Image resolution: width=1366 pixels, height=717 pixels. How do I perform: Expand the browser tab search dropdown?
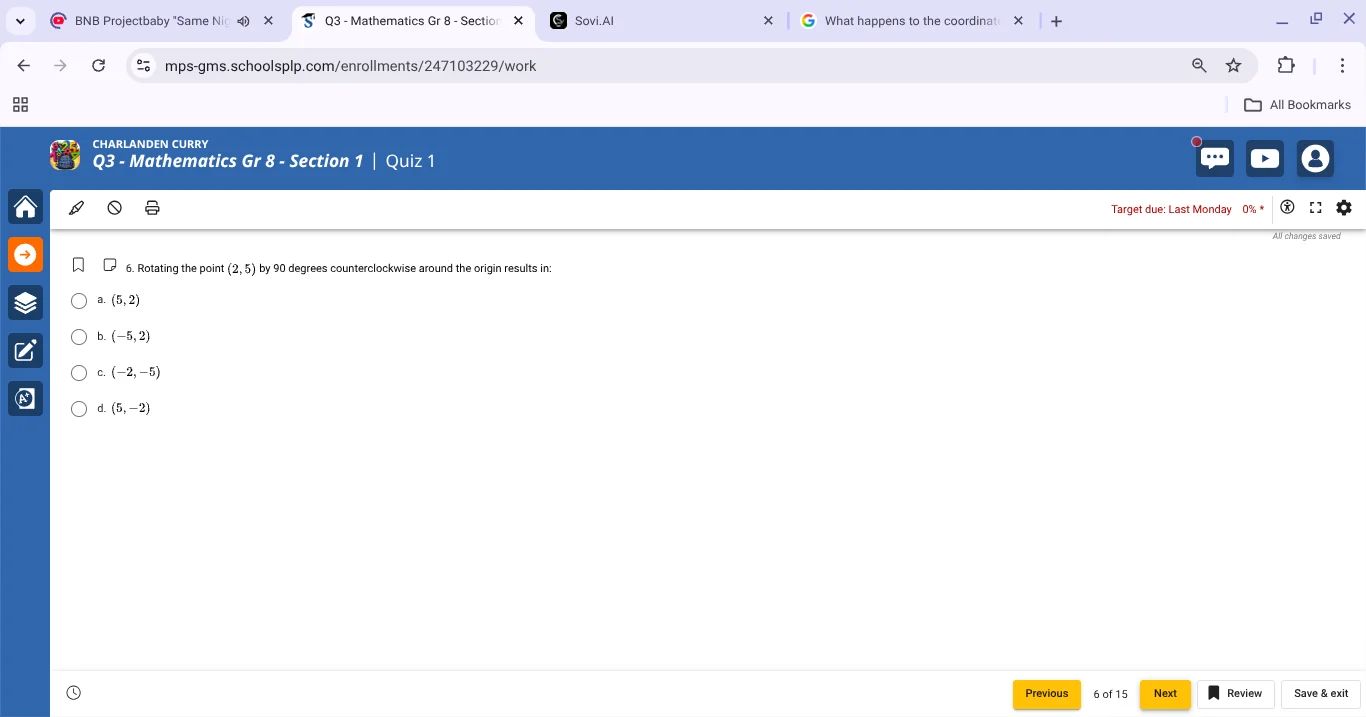click(19, 21)
